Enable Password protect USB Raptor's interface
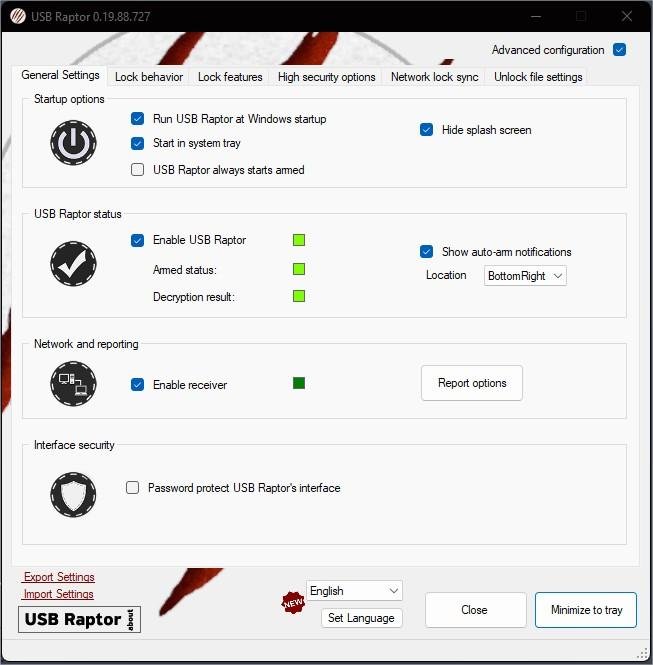The width and height of the screenshot is (653, 665). 132,488
